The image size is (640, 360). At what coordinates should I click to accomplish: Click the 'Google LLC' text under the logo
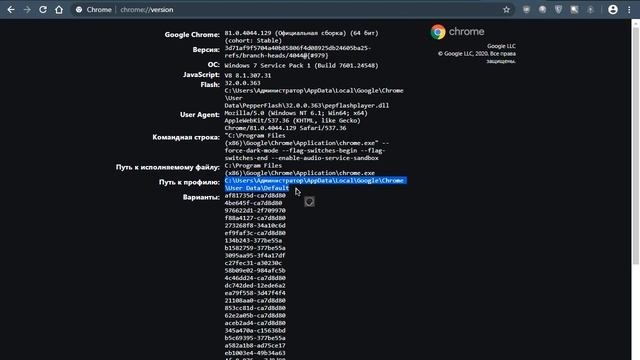(x=501, y=46)
